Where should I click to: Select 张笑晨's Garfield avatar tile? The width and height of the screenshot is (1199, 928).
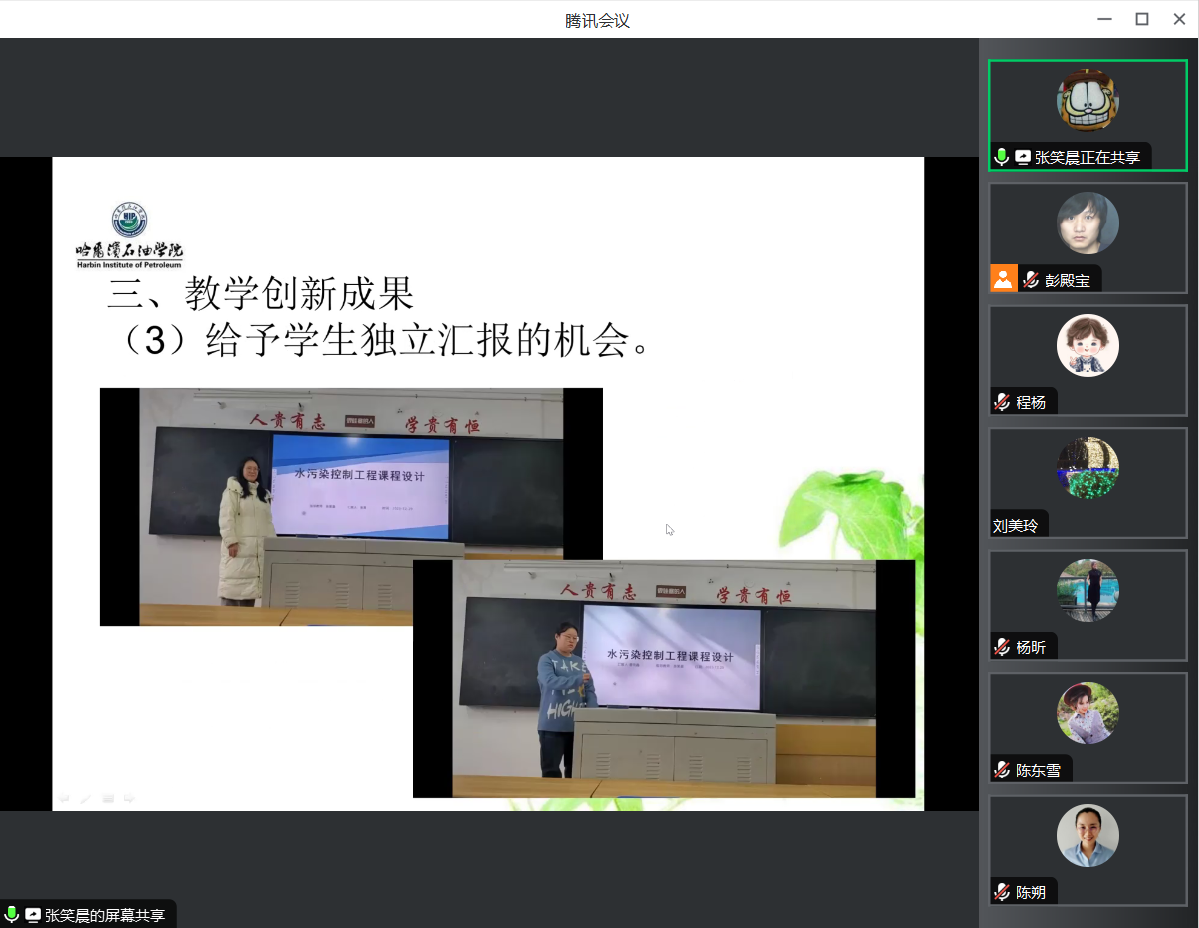[1087, 100]
